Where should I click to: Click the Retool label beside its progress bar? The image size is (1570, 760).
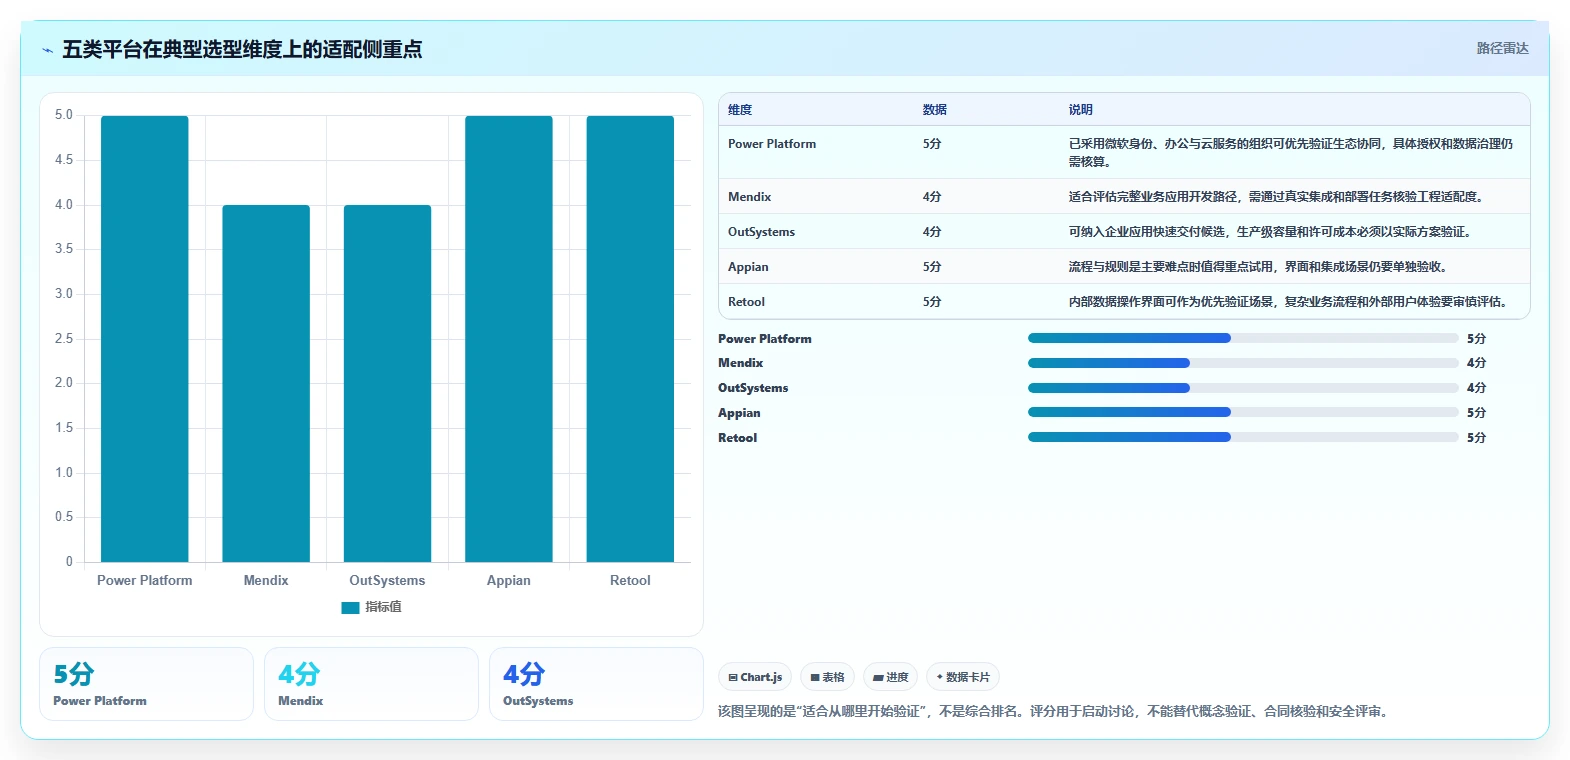(738, 438)
